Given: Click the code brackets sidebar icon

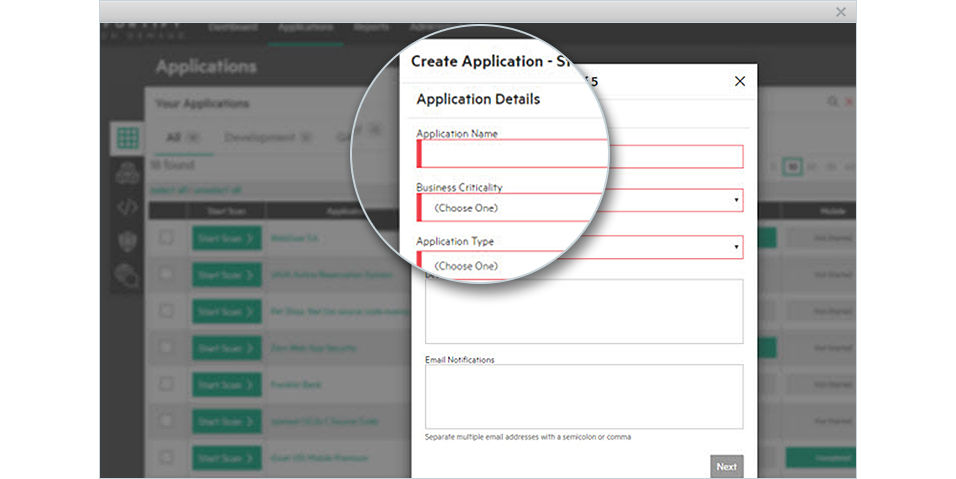Looking at the screenshot, I should tap(127, 208).
